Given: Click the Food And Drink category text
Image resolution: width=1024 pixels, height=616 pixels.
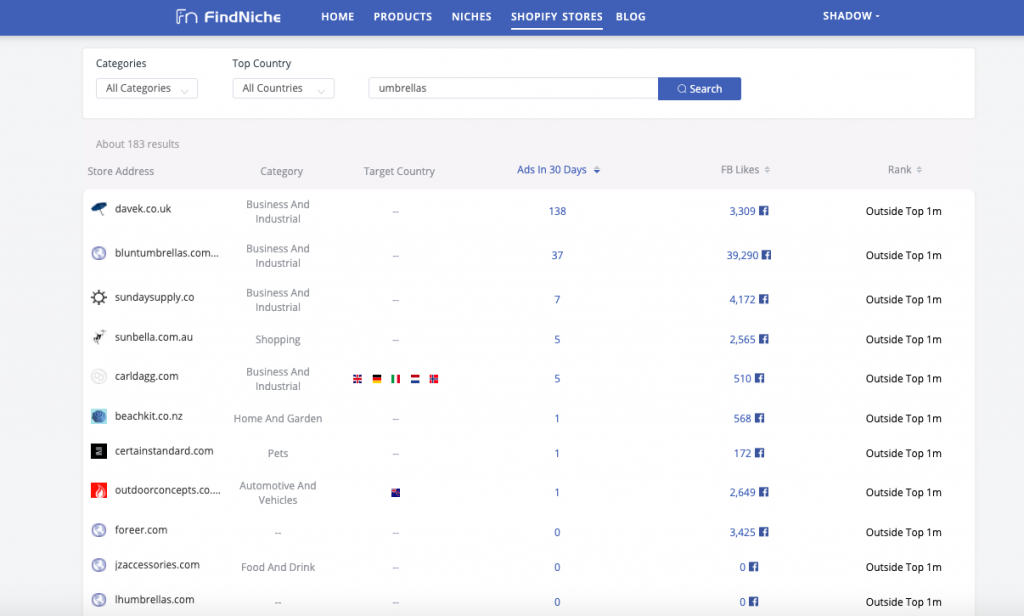Looking at the screenshot, I should click(278, 567).
